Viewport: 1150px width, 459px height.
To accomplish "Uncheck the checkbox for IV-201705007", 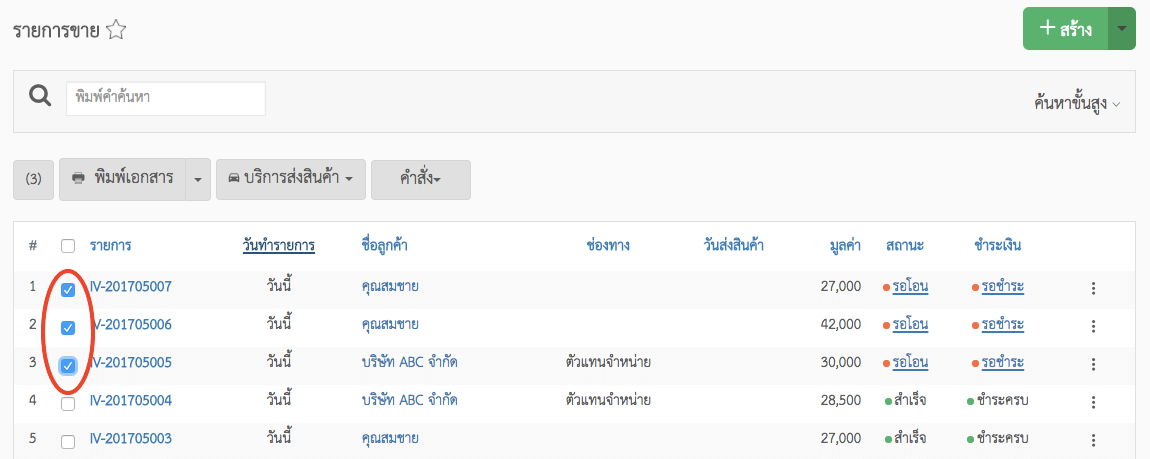I will click(67, 290).
